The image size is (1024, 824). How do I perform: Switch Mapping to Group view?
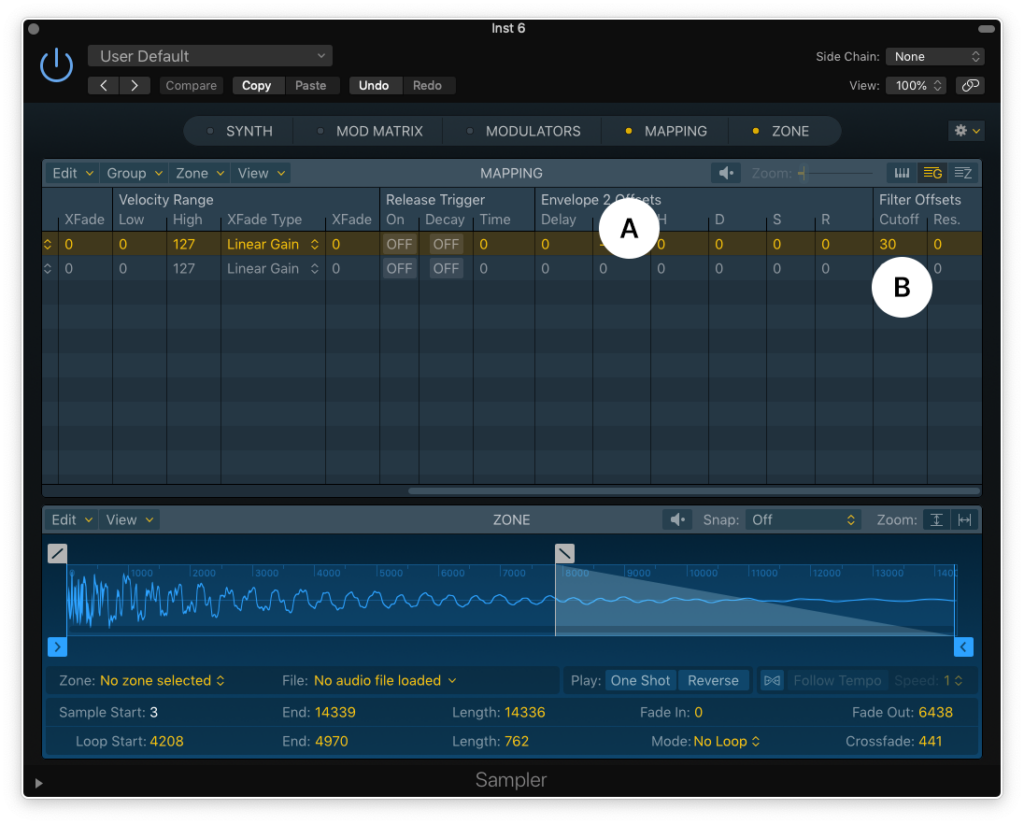932,173
